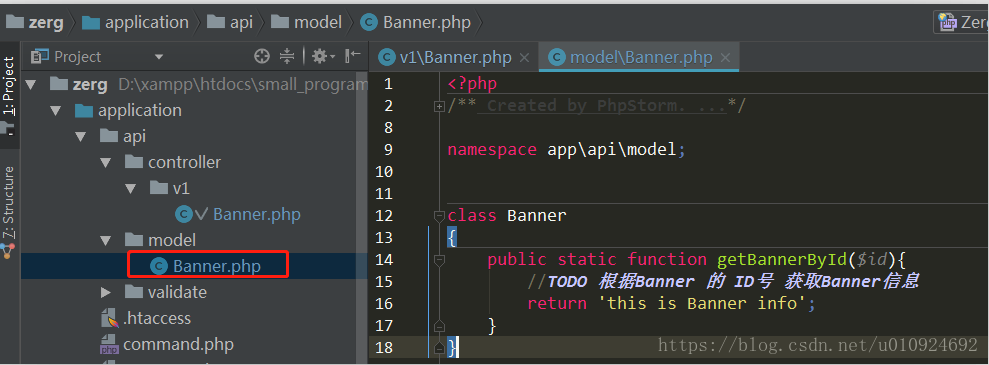Click the scroll from source target icon
The height and width of the screenshot is (365, 989).
click(262, 56)
